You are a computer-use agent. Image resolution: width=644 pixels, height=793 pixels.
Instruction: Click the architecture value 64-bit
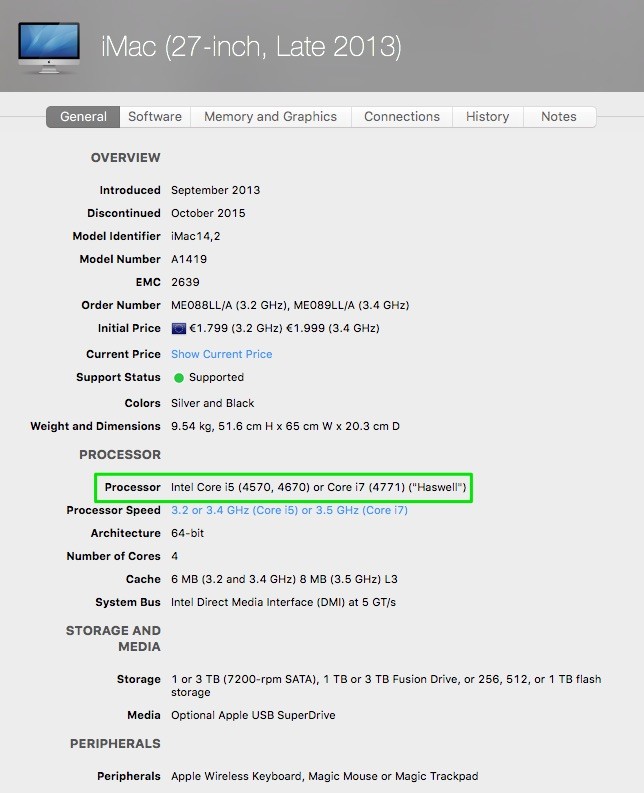point(187,533)
